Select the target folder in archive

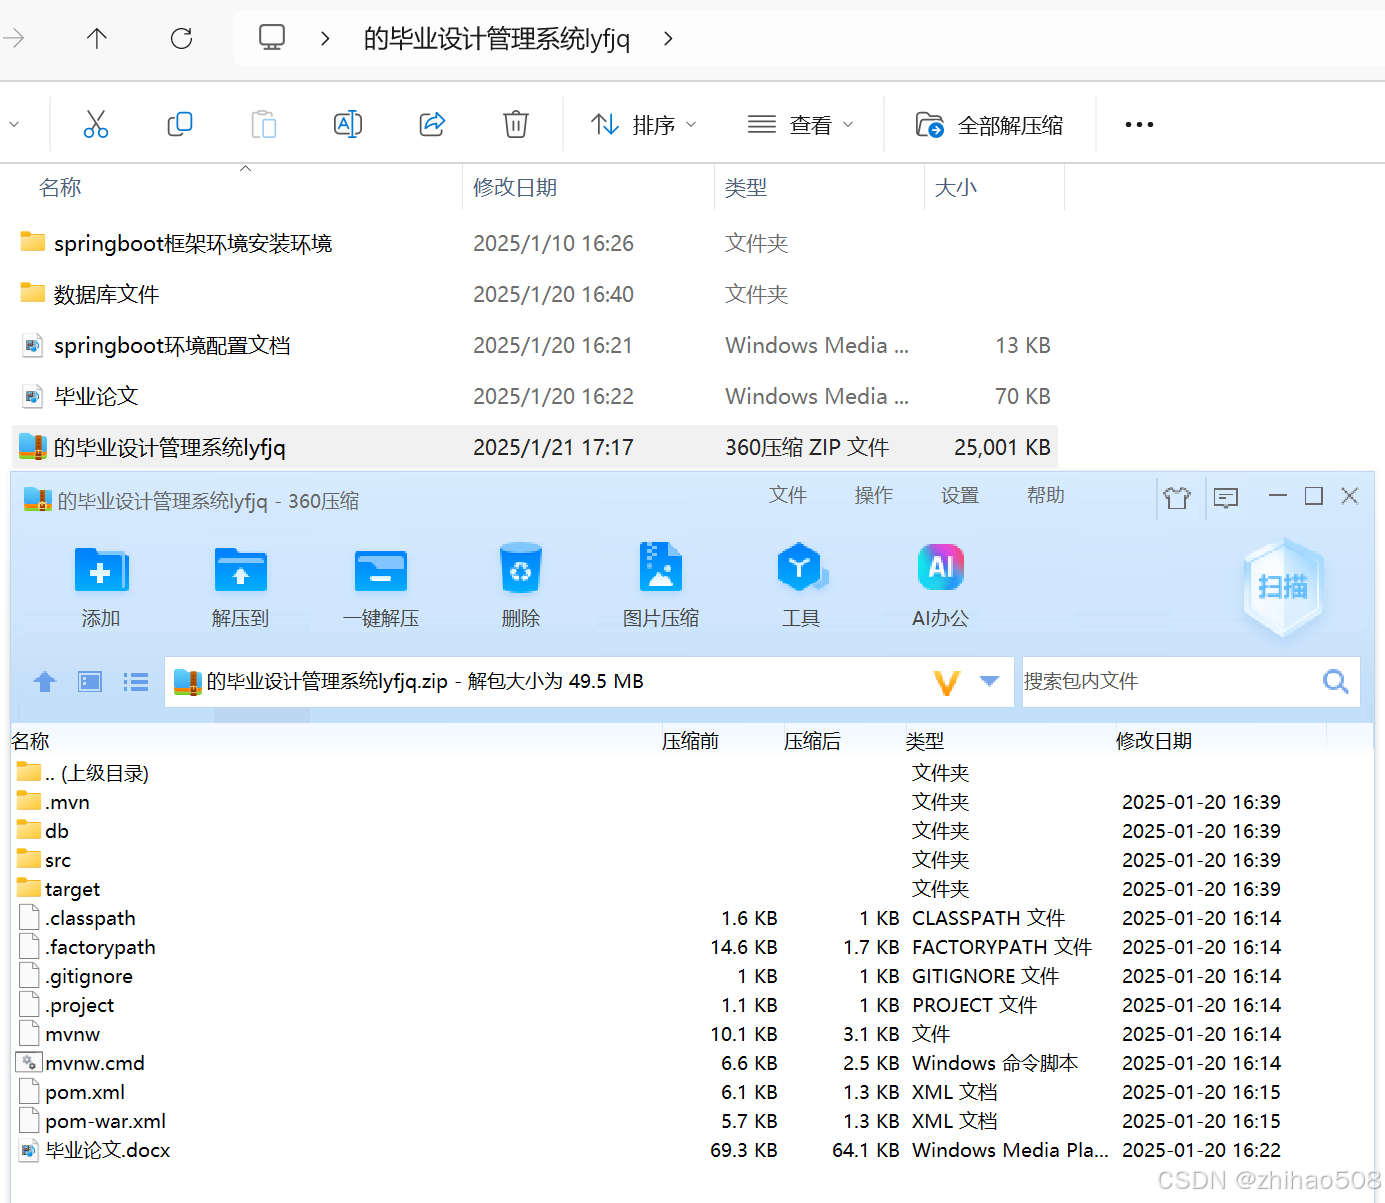(60, 889)
